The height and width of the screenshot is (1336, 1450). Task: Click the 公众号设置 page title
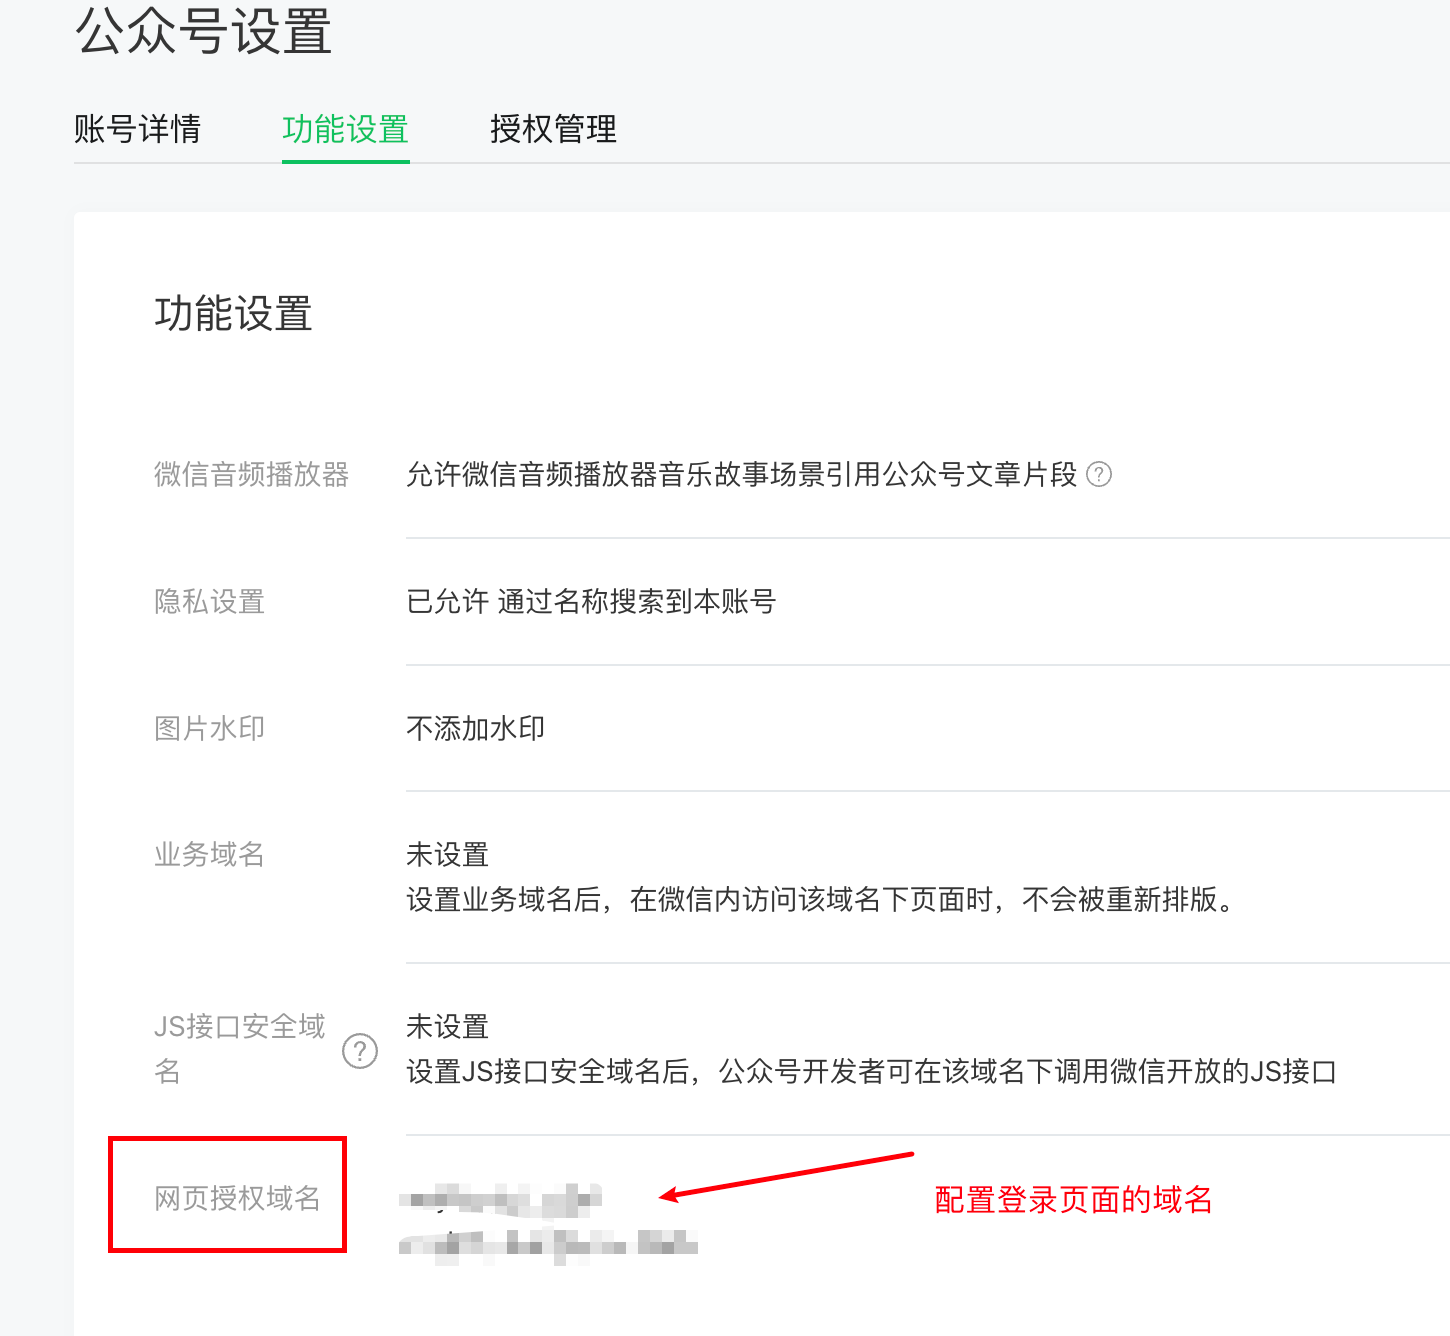click(203, 32)
